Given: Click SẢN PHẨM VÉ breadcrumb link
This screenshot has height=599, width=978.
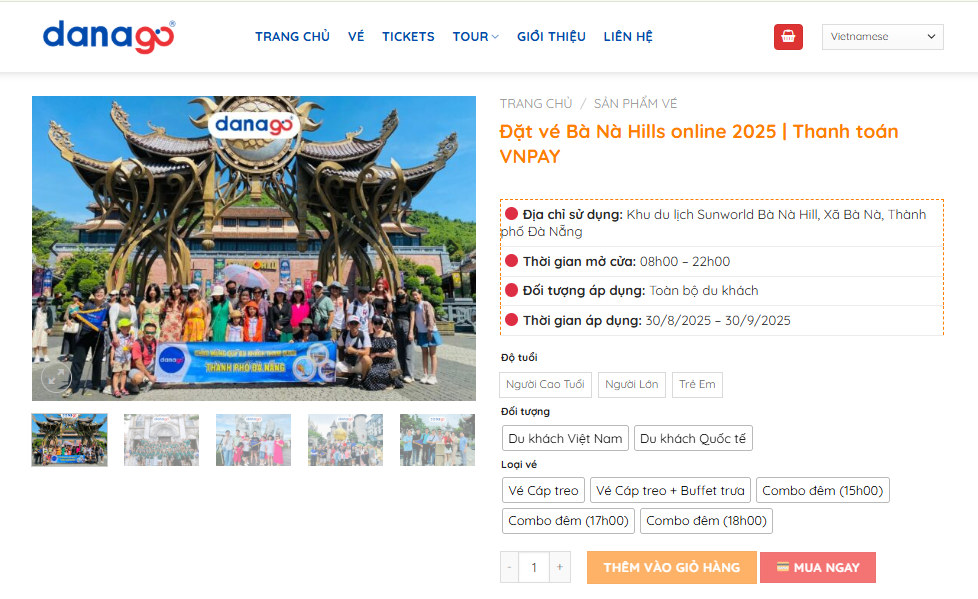Looking at the screenshot, I should coord(635,104).
